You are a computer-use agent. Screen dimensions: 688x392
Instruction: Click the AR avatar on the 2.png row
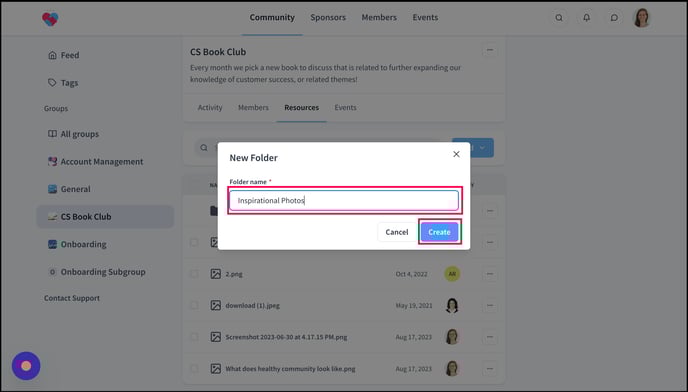452,274
